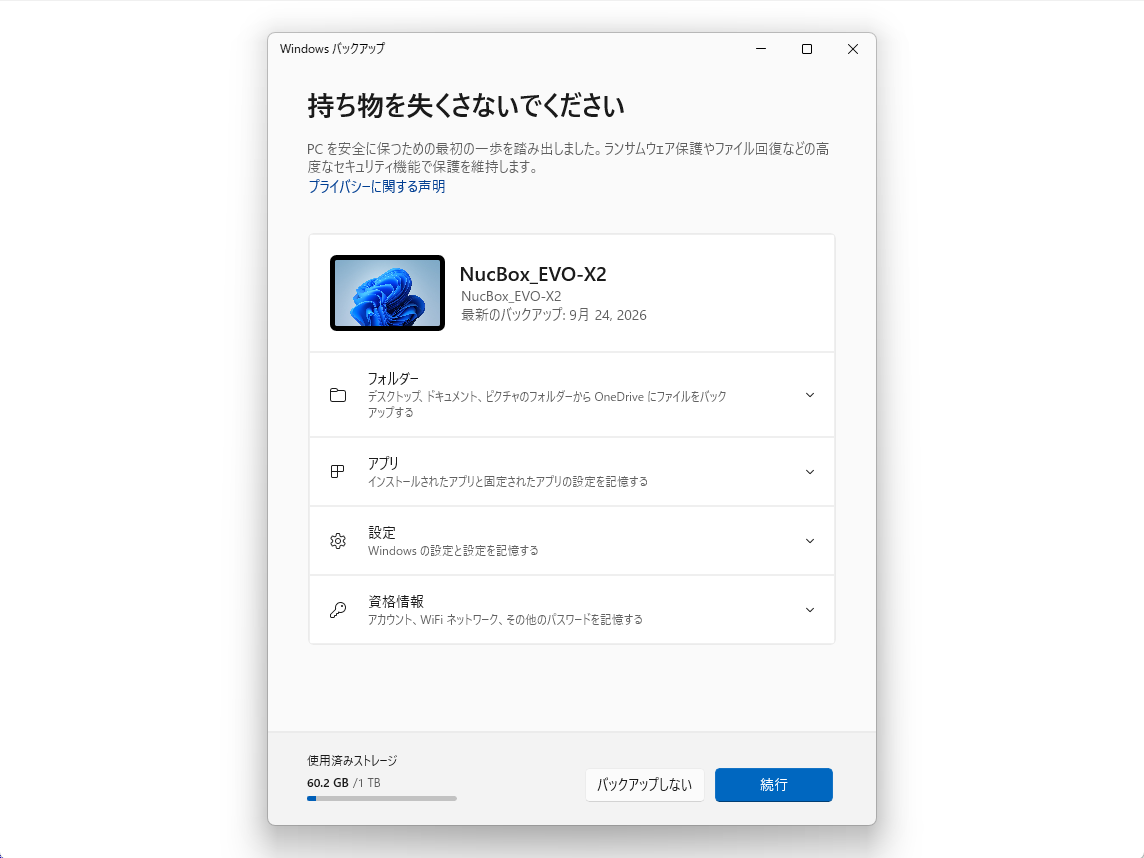Click the Windows の設定と設定を記憶する description
1144x858 pixels.
(453, 551)
